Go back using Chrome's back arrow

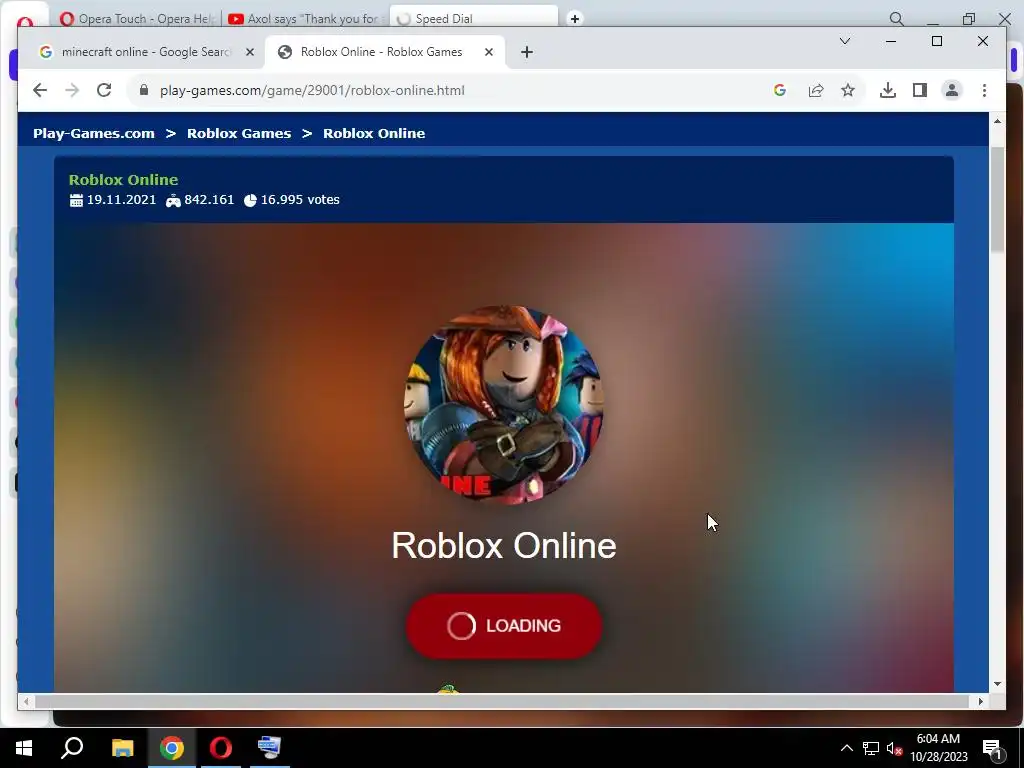[40, 90]
